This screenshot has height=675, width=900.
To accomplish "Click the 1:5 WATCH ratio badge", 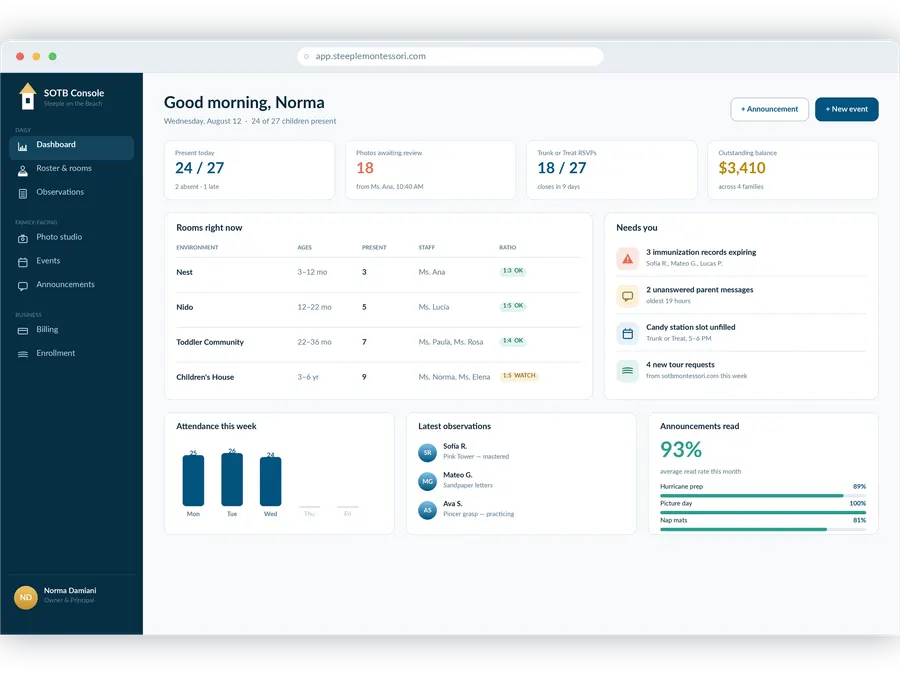I will coord(519,375).
